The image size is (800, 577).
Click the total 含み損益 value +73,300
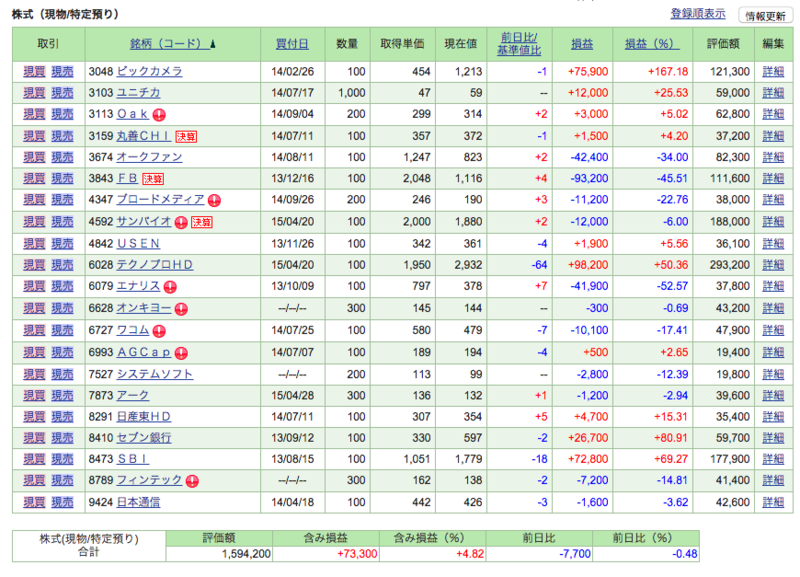[x=357, y=554]
